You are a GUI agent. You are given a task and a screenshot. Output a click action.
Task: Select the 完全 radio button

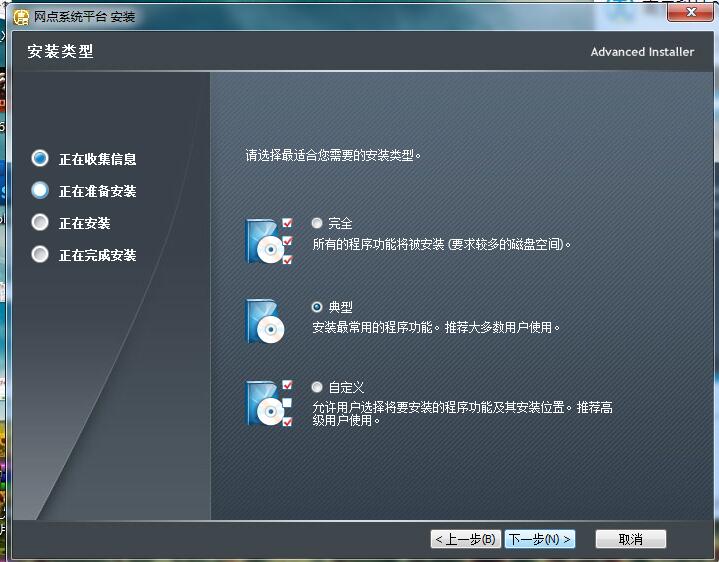(317, 223)
